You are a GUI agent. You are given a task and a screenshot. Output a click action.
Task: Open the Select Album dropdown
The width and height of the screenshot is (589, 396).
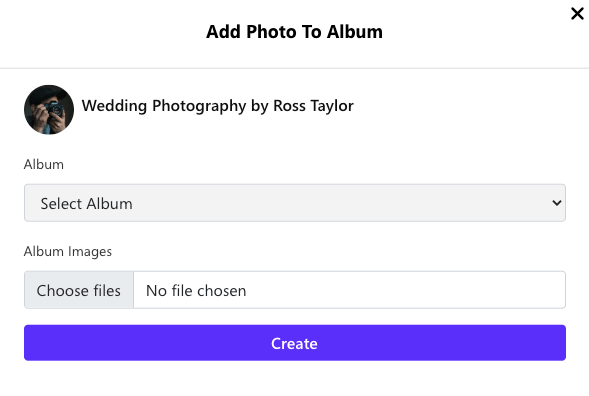click(x=295, y=203)
